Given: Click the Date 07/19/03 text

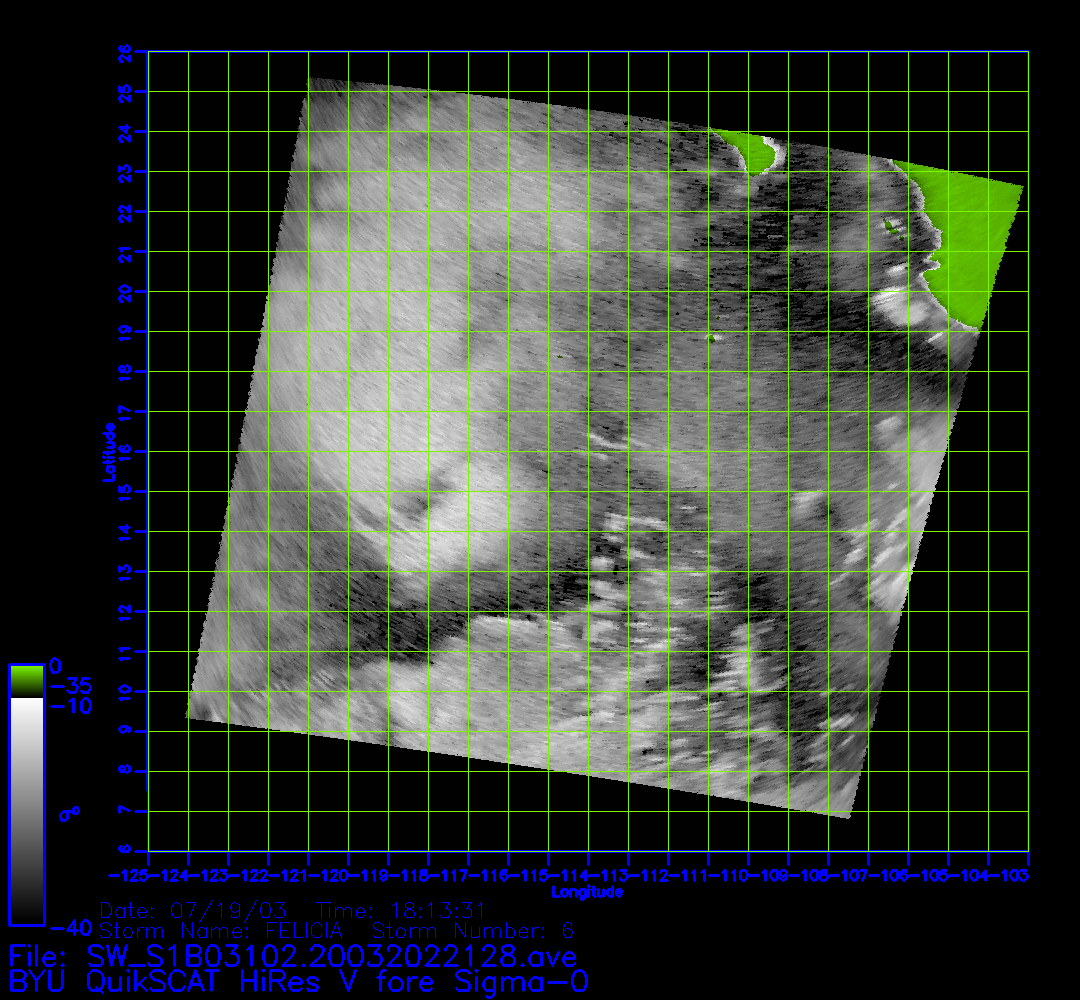Looking at the screenshot, I should pos(193,910).
